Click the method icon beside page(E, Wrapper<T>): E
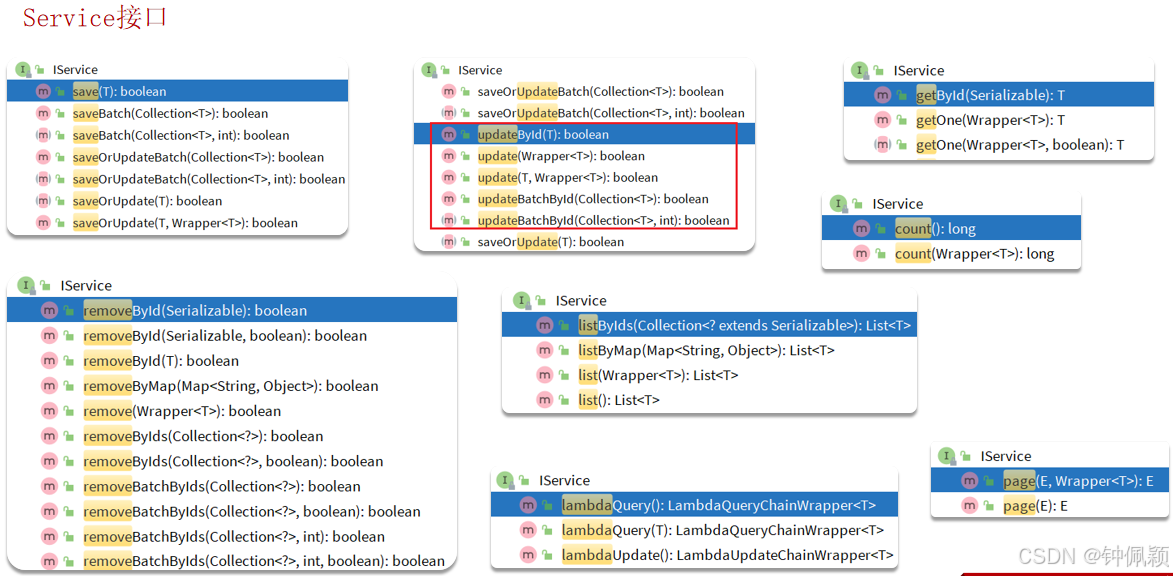The width and height of the screenshot is (1173, 576). 970,481
